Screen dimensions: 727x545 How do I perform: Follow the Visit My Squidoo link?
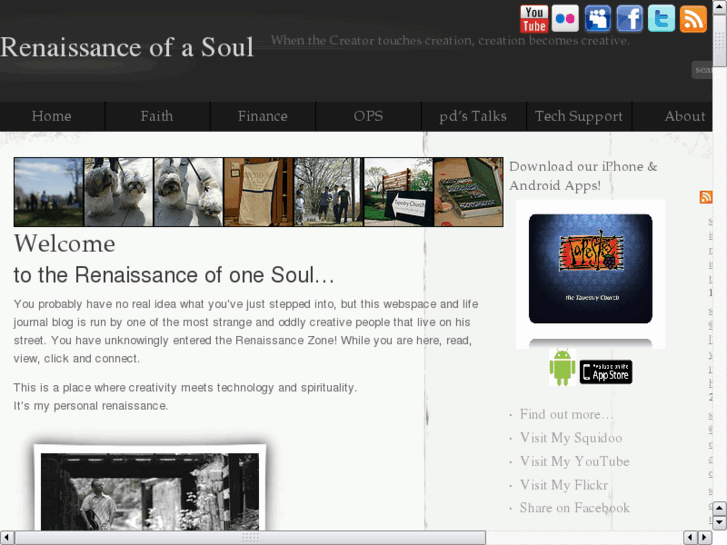click(571, 438)
